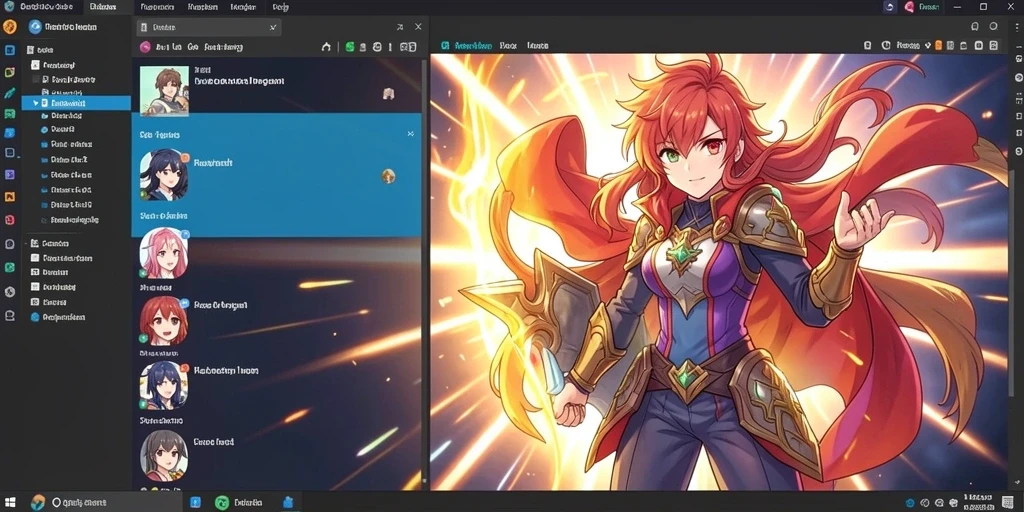
Task: Select the red-haired contact avatar
Action: 164,321
